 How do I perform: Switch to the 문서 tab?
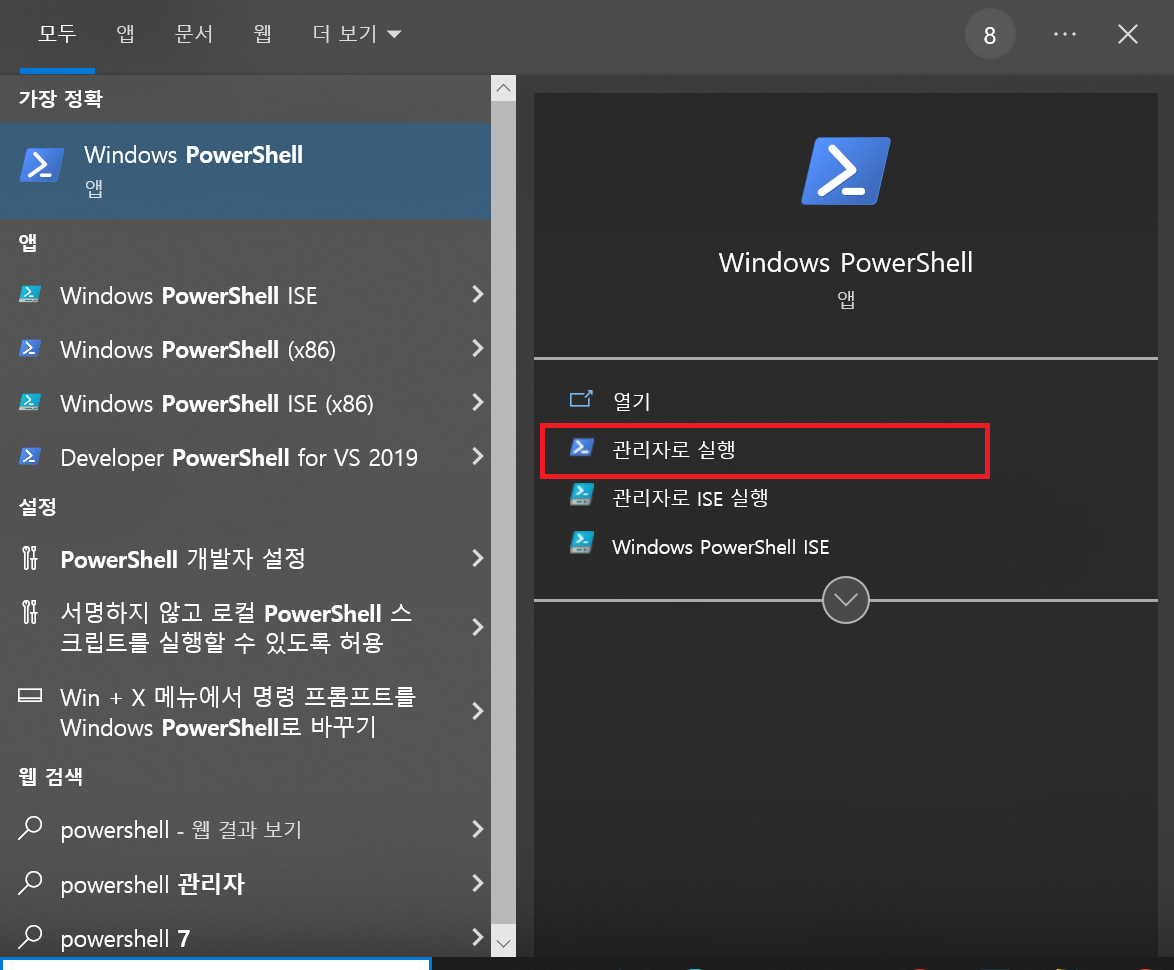point(194,34)
